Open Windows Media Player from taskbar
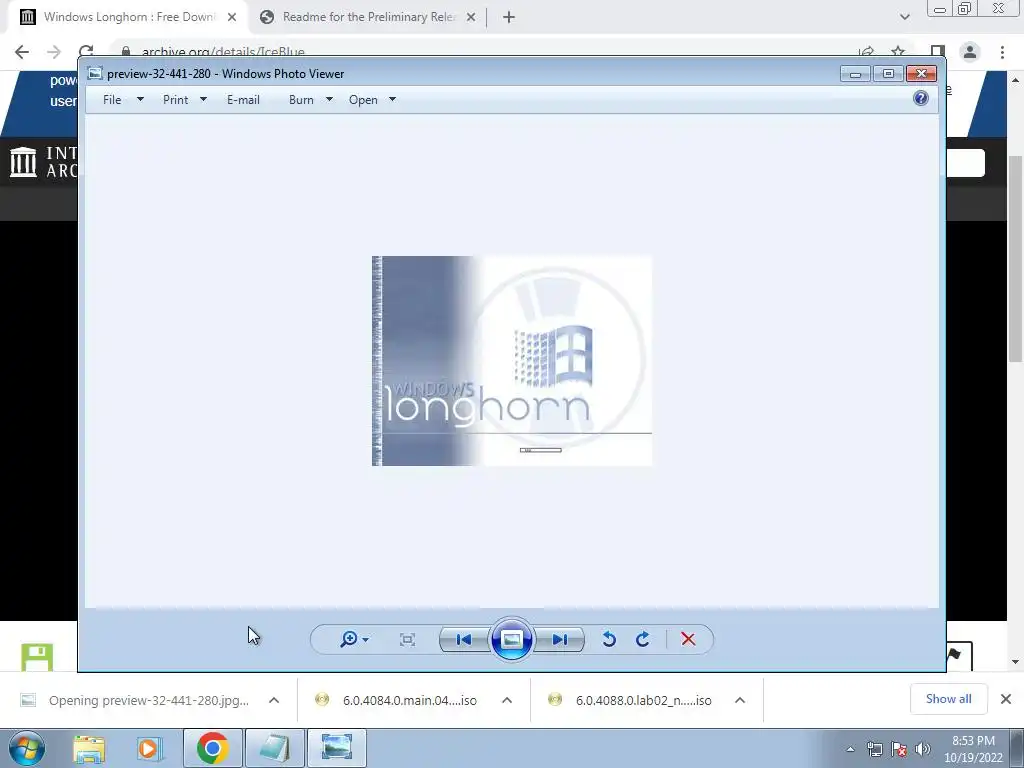Screen dimensions: 1024x768 coord(150,748)
